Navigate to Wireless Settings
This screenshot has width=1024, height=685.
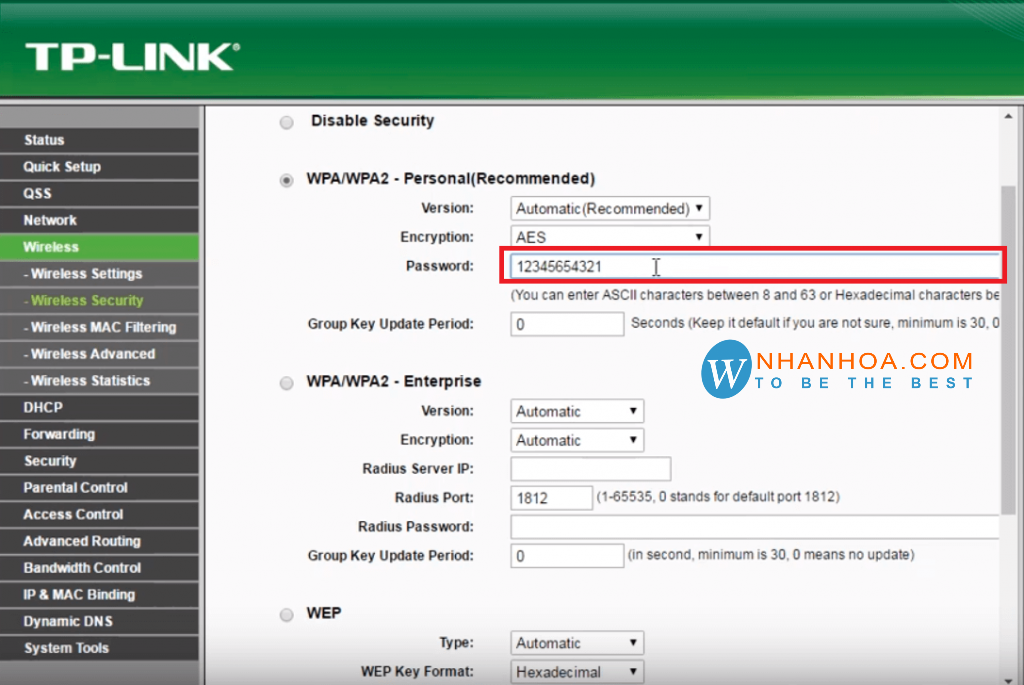tap(83, 273)
